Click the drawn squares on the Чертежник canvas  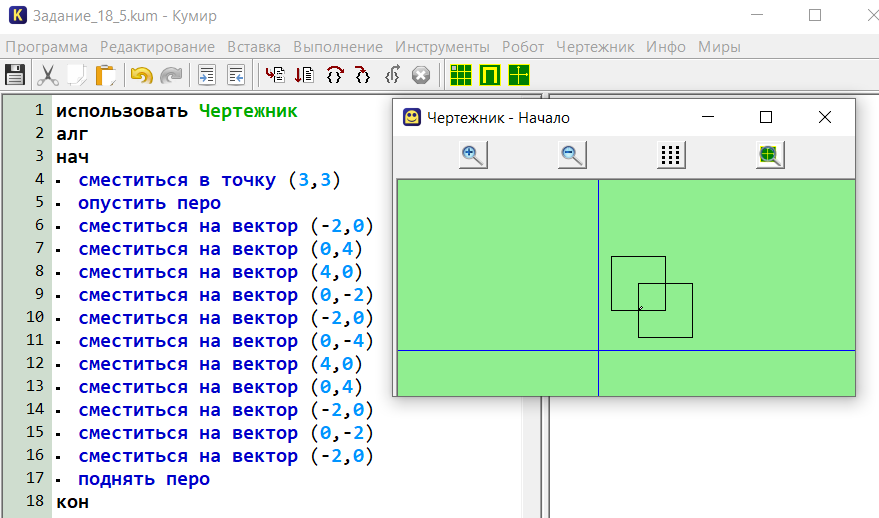tap(652, 297)
